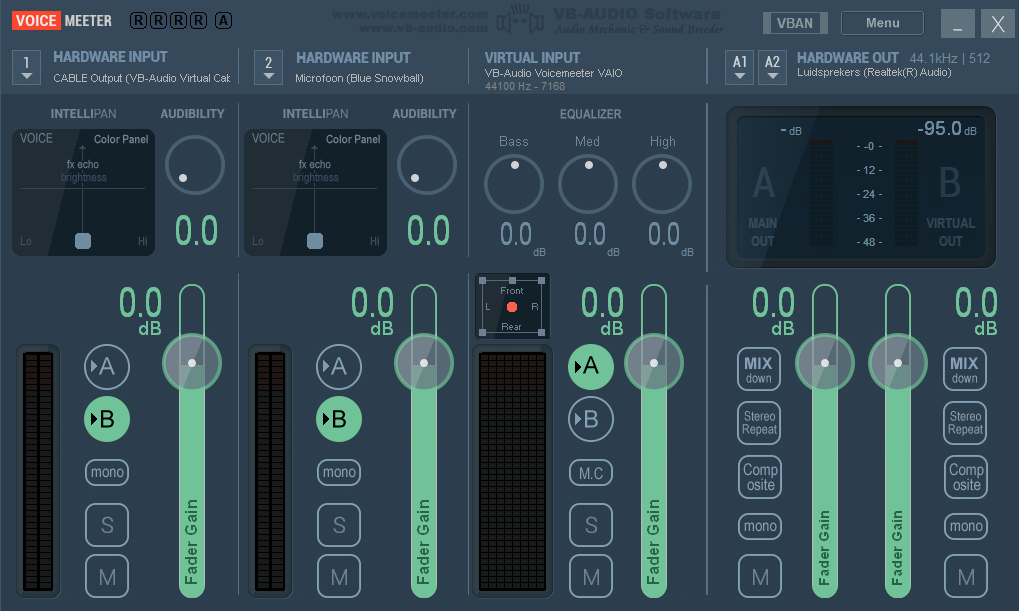
Task: Mute the Virtual Input strip
Action: (x=591, y=577)
